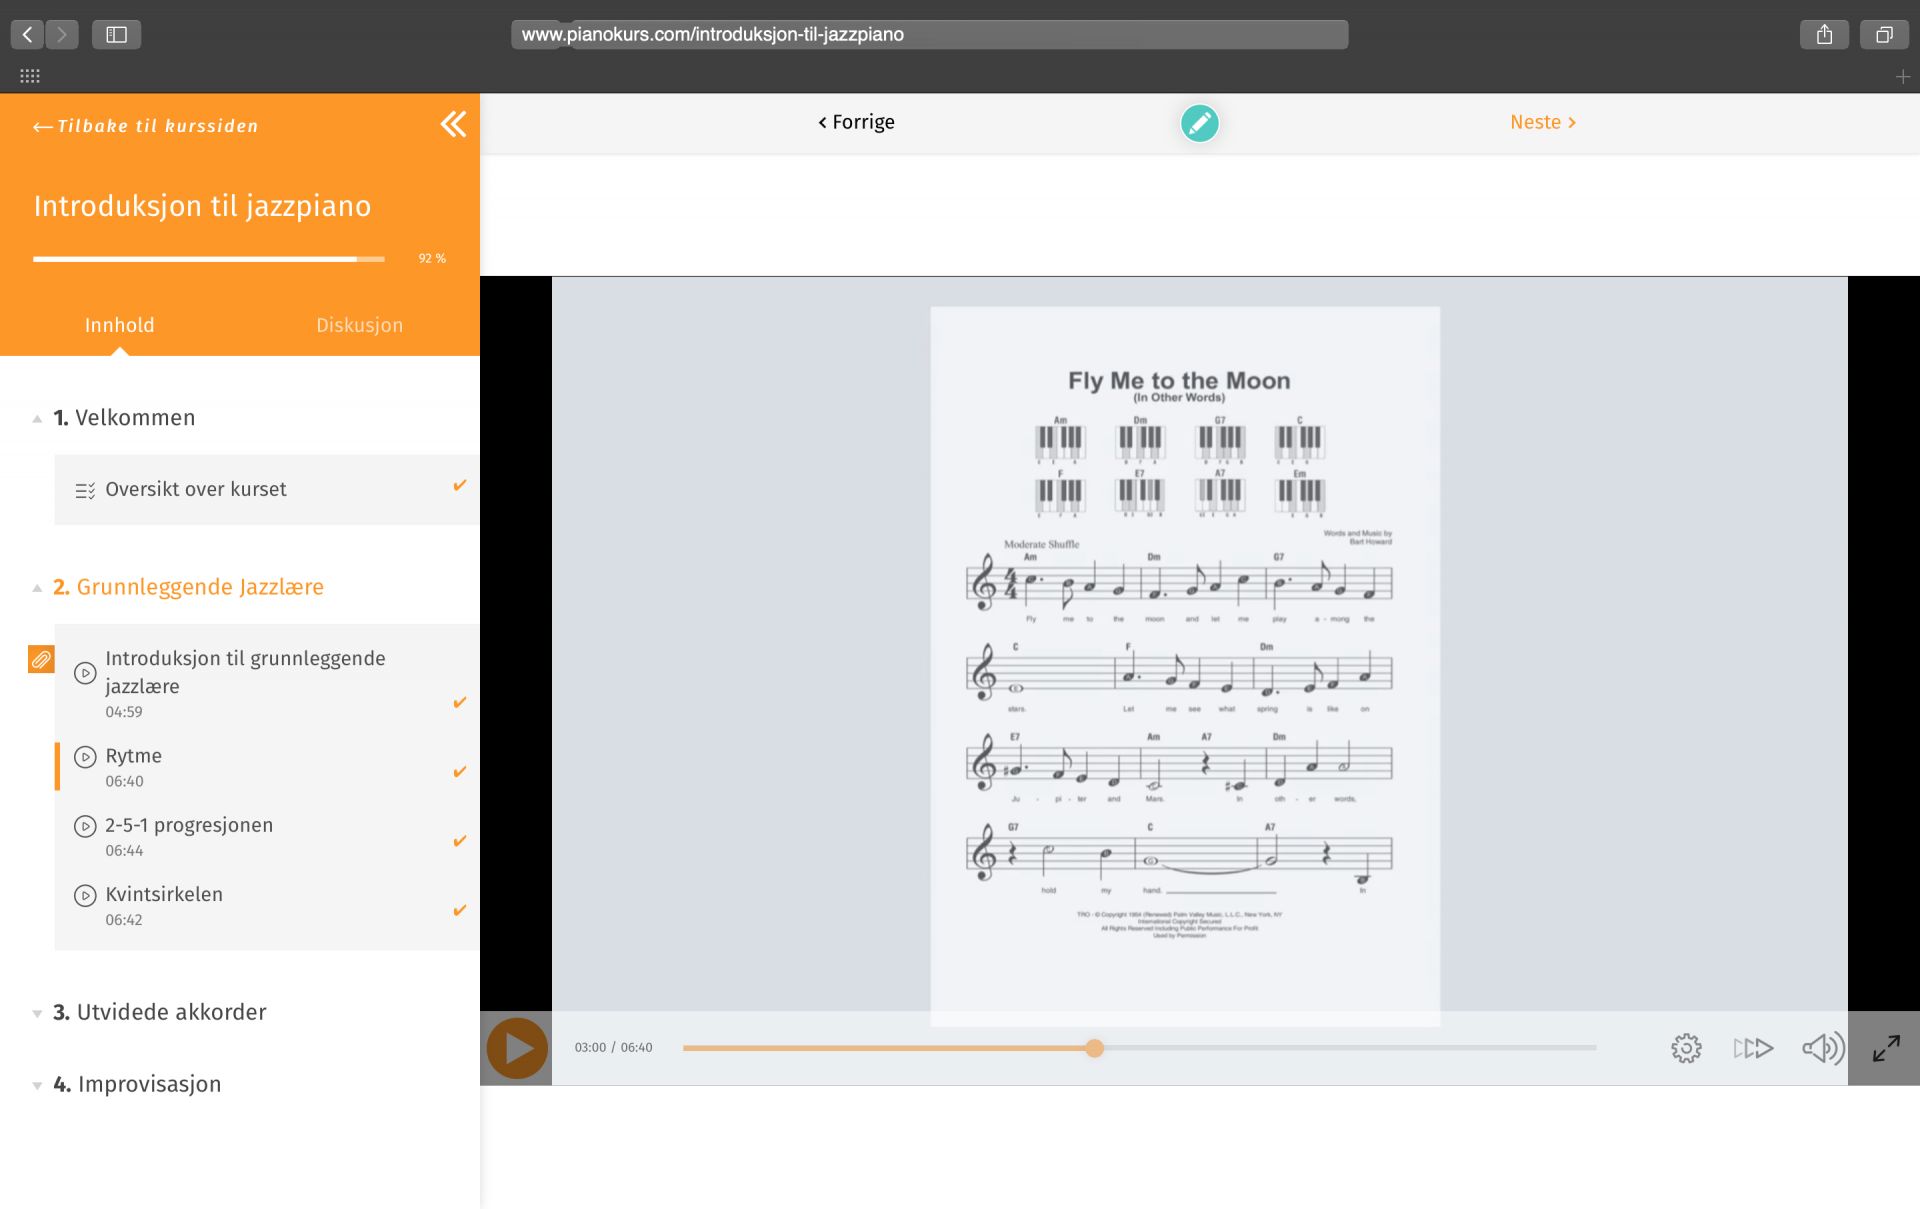This screenshot has height=1209, width=1920.
Task: Open the 2-5-1 progresjonen lesson
Action: click(x=267, y=836)
